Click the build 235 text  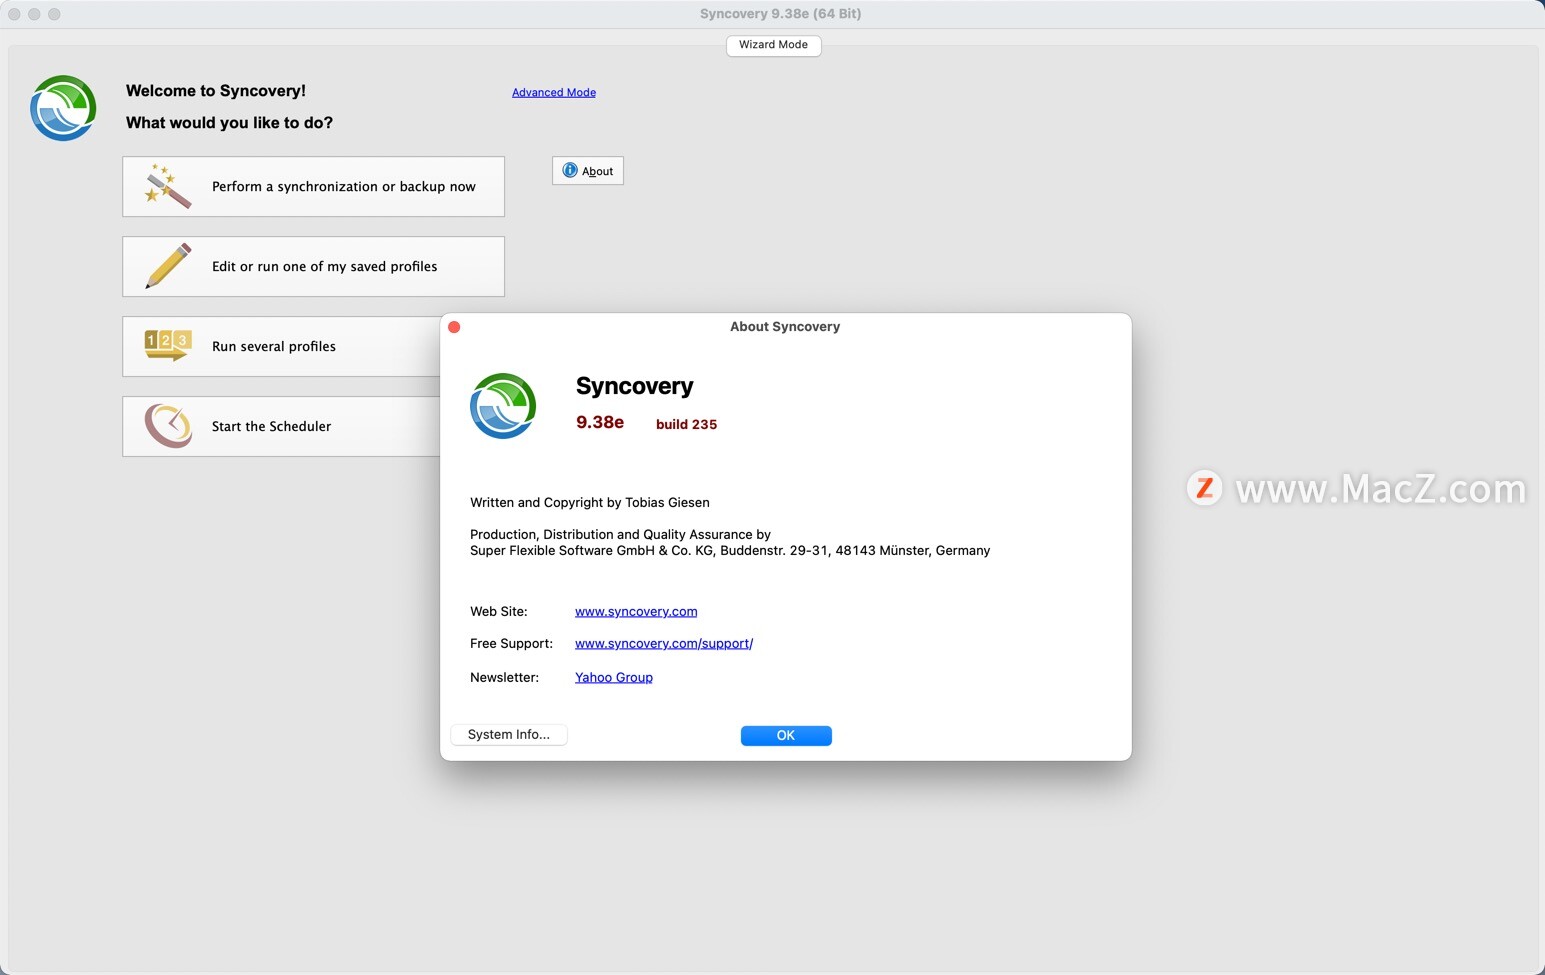686,424
